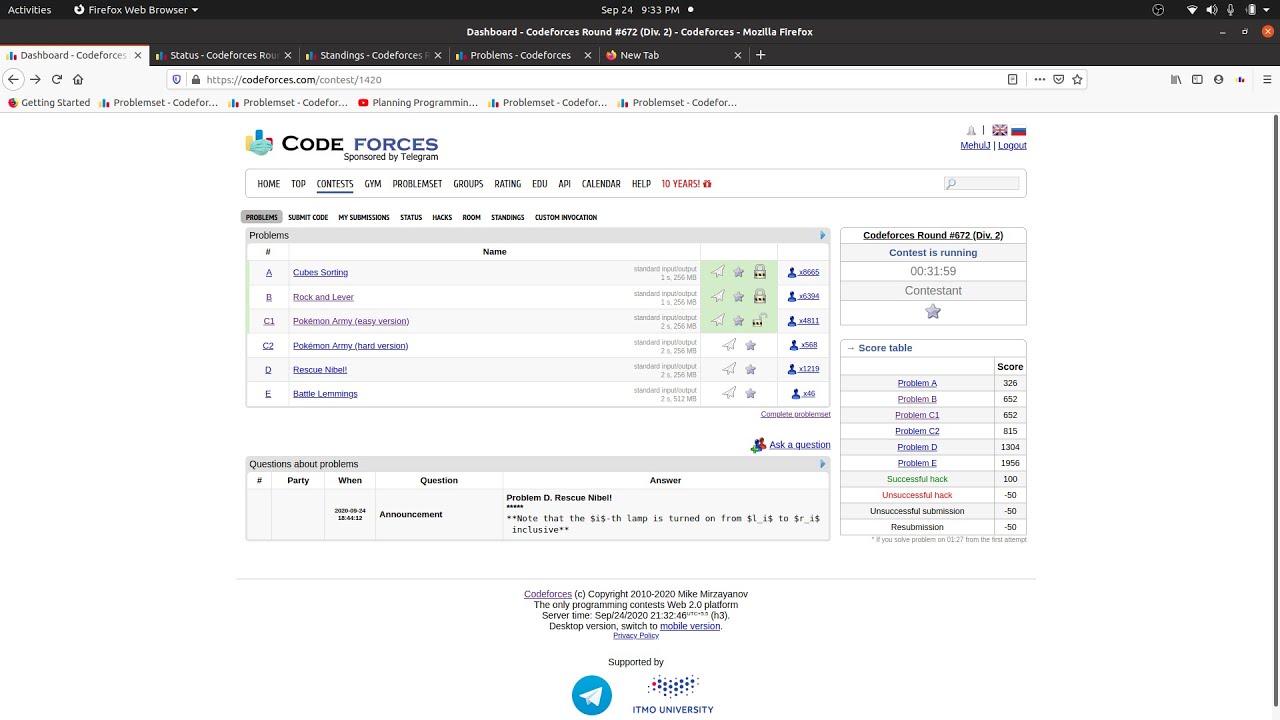Bookmark this page with the address bar star
Viewport: 1280px width, 720px height.
1077,79
